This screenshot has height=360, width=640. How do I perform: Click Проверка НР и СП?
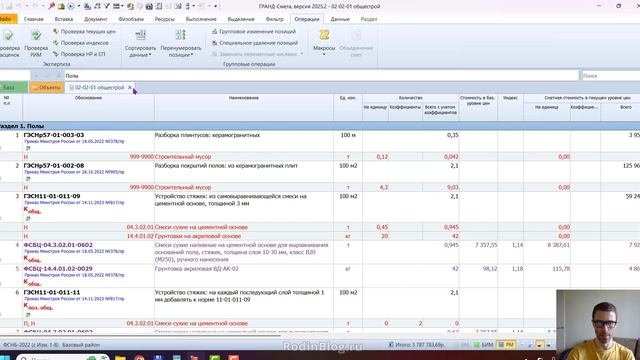pyautogui.click(x=79, y=54)
